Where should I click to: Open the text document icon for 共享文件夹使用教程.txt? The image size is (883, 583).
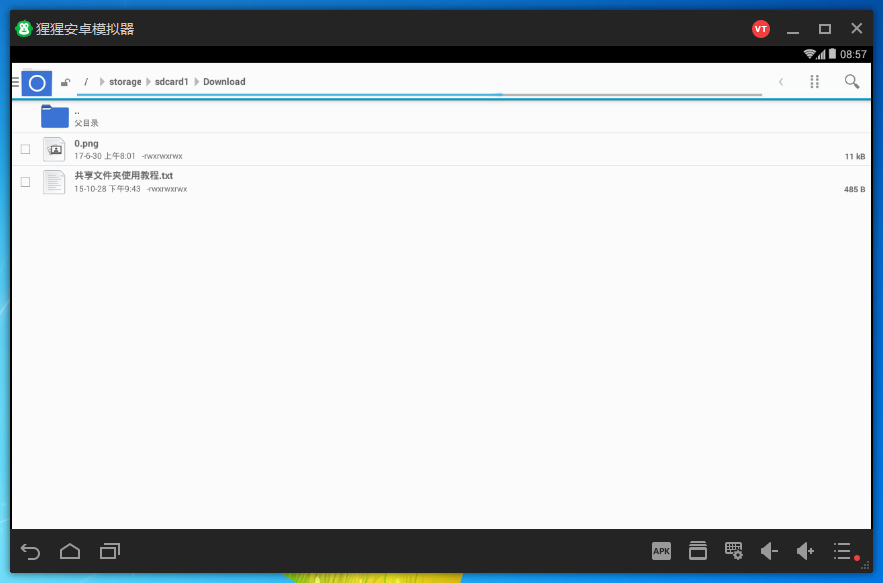coord(54,182)
